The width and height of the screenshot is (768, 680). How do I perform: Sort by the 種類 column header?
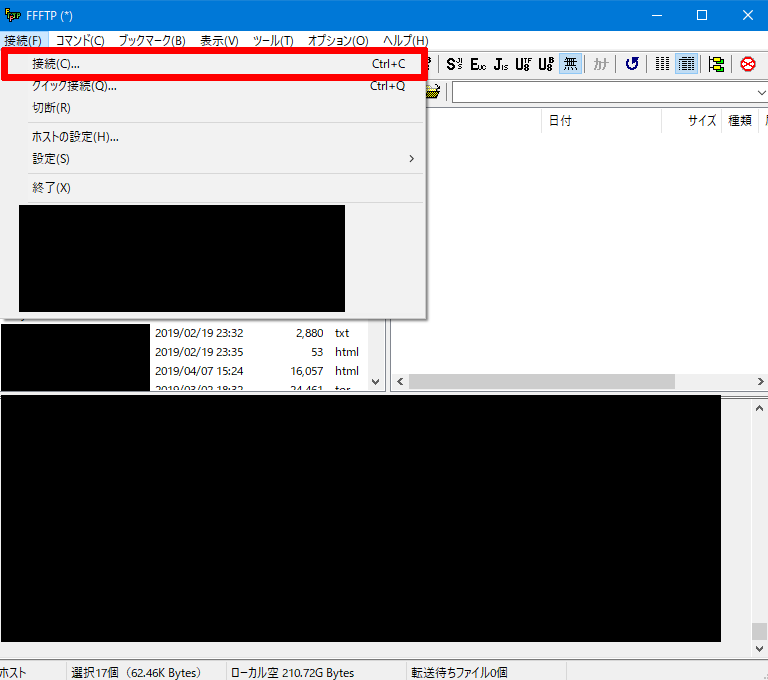740,121
